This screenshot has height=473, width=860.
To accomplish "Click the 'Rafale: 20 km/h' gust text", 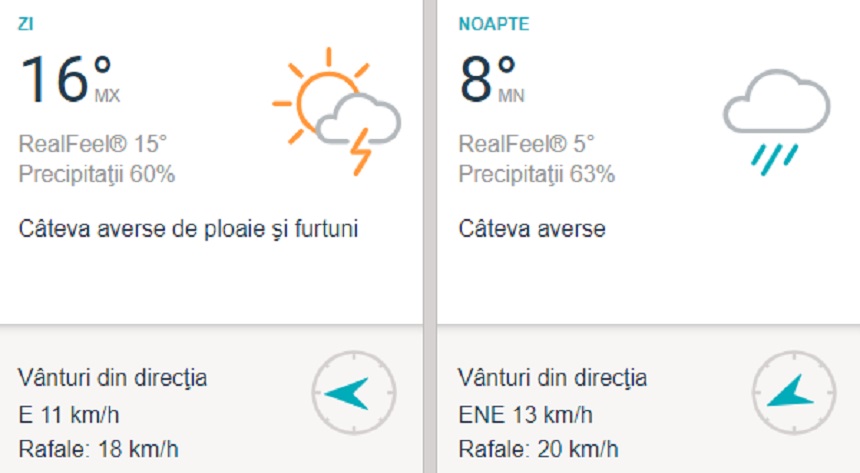I will 538,447.
